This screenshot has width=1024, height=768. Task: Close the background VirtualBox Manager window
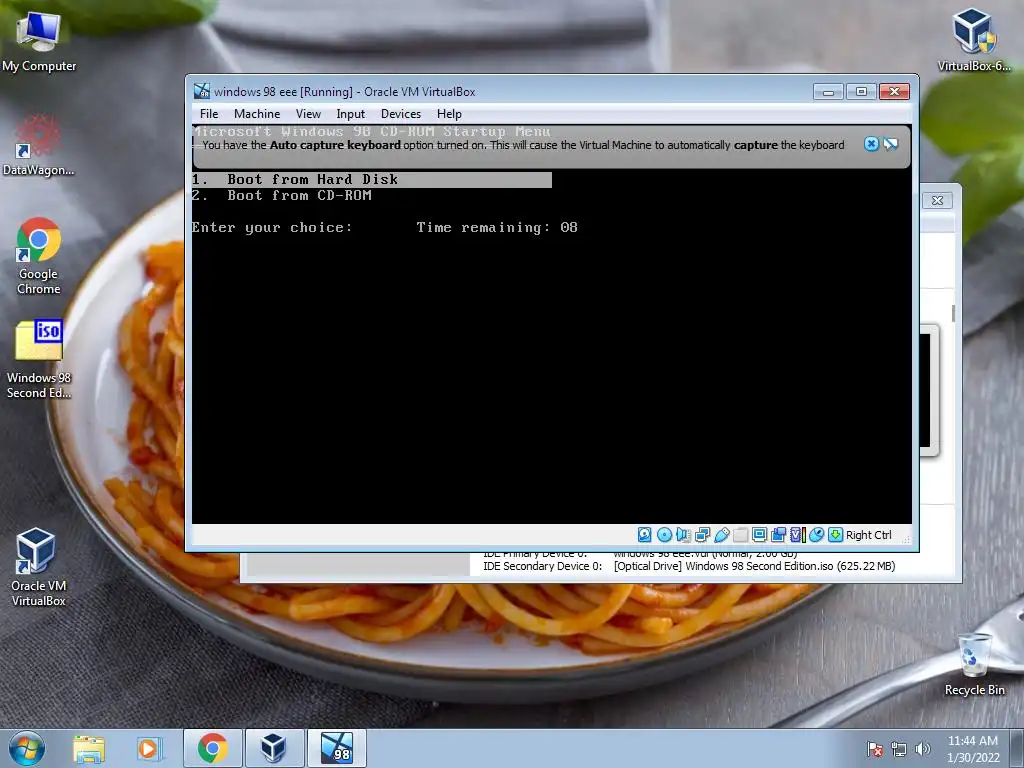coord(938,200)
